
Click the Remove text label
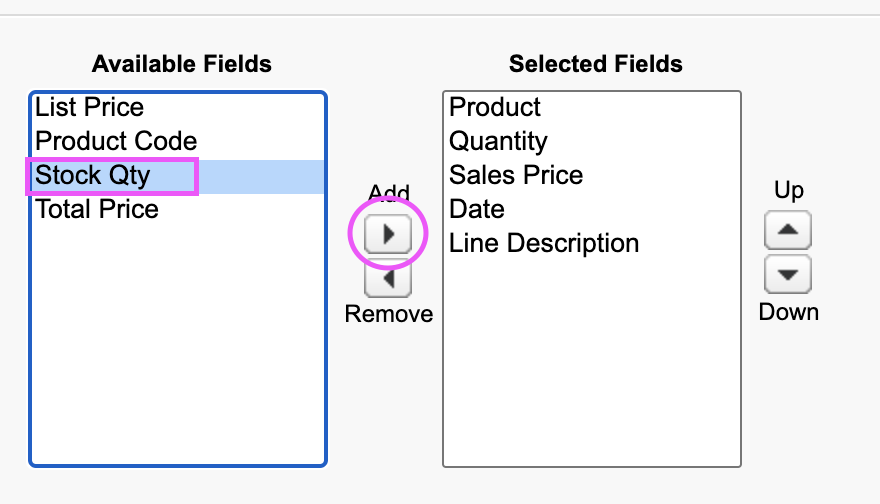tap(389, 314)
